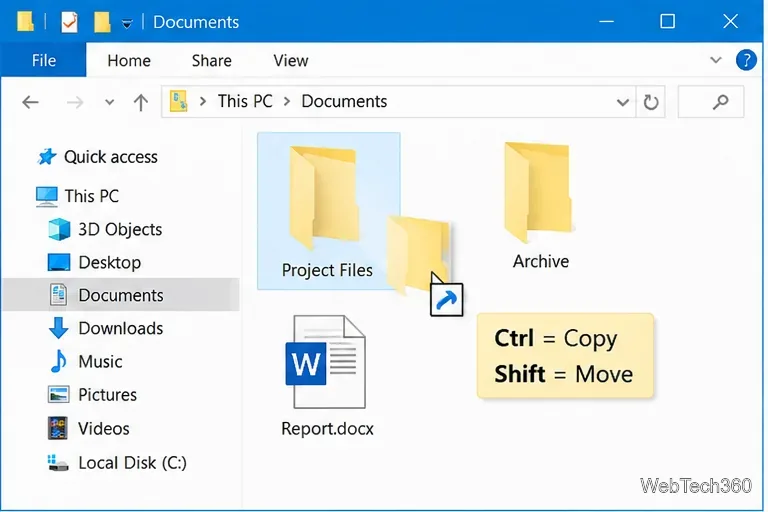Open address bar history dropdown

[623, 102]
